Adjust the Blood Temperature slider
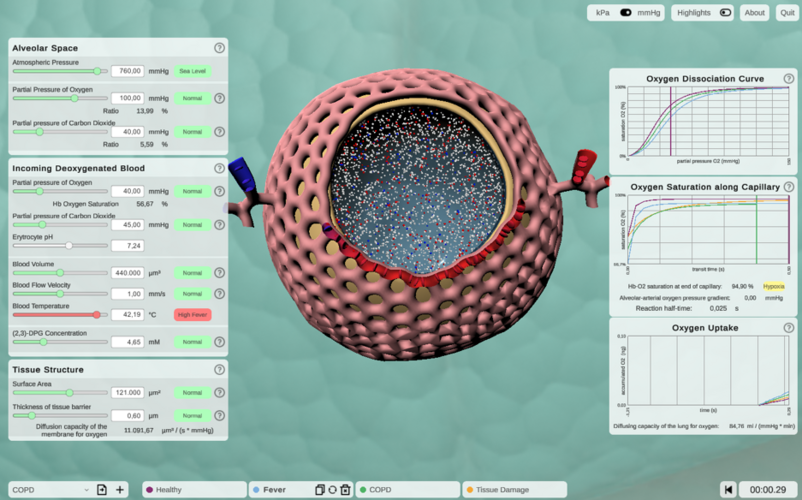This screenshot has height=500, width=802. (96, 314)
